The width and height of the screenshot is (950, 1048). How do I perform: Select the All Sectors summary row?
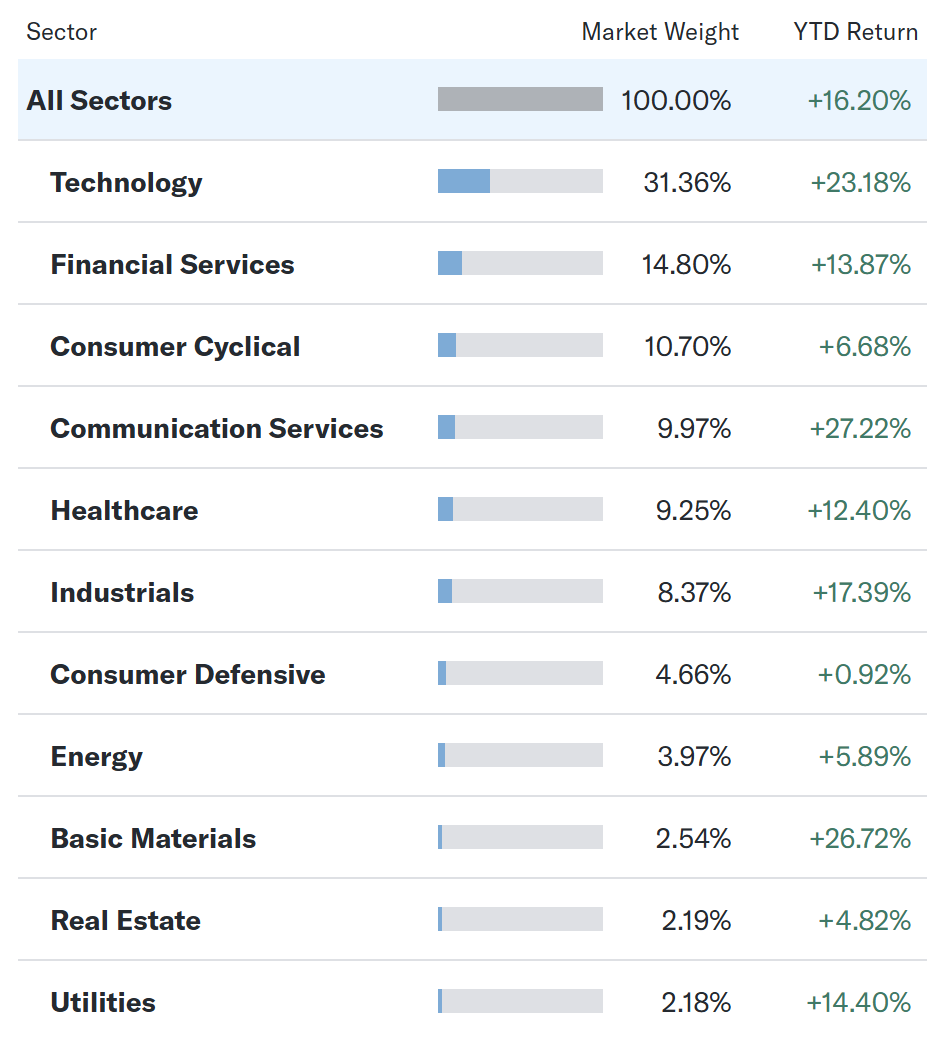99,100
